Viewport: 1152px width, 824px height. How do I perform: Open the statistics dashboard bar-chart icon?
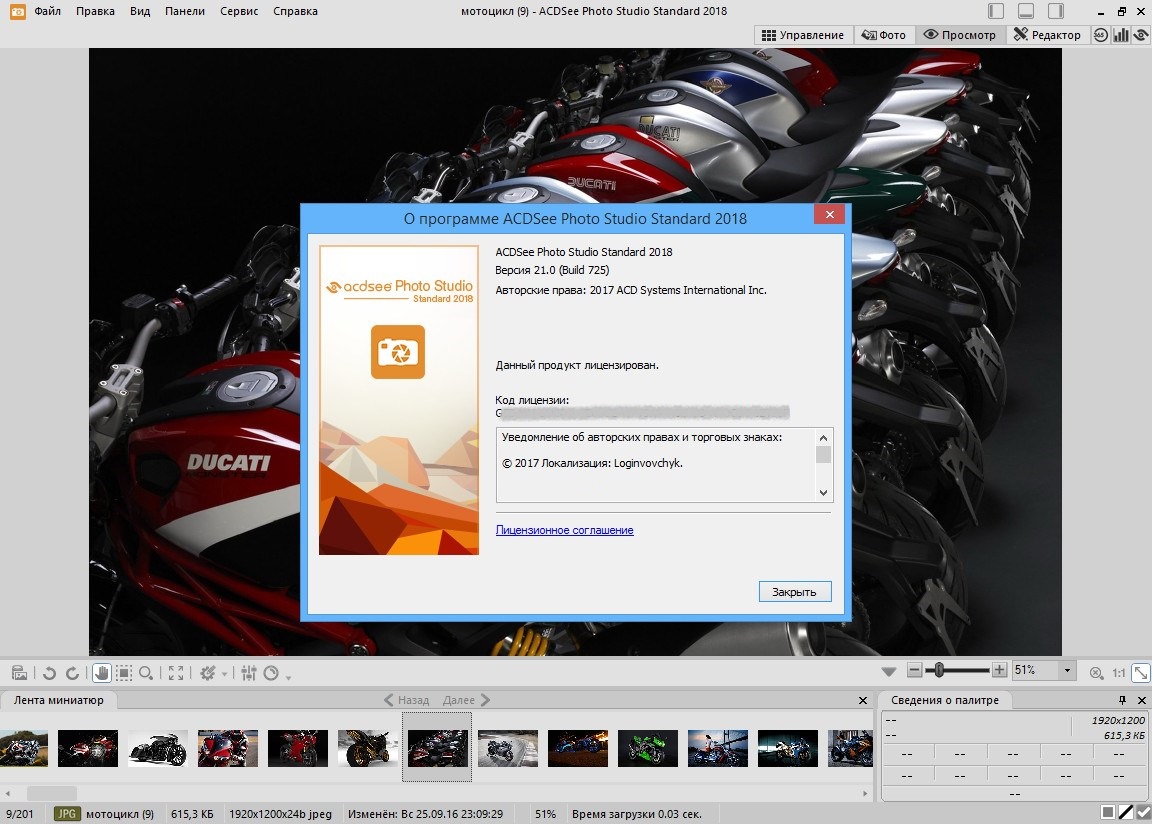(1121, 35)
